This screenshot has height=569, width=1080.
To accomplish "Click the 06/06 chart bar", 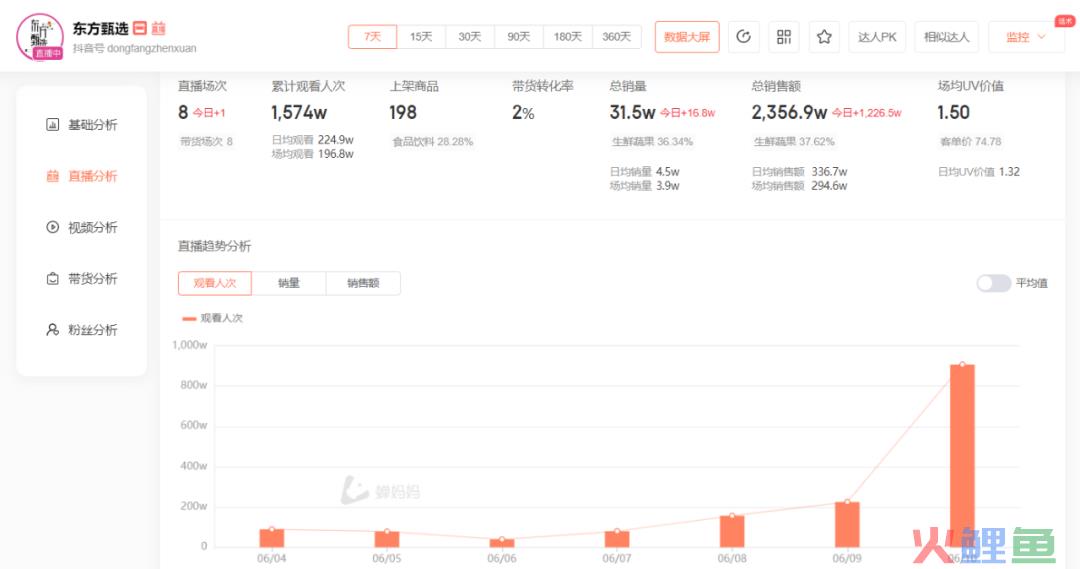I will pyautogui.click(x=501, y=543).
